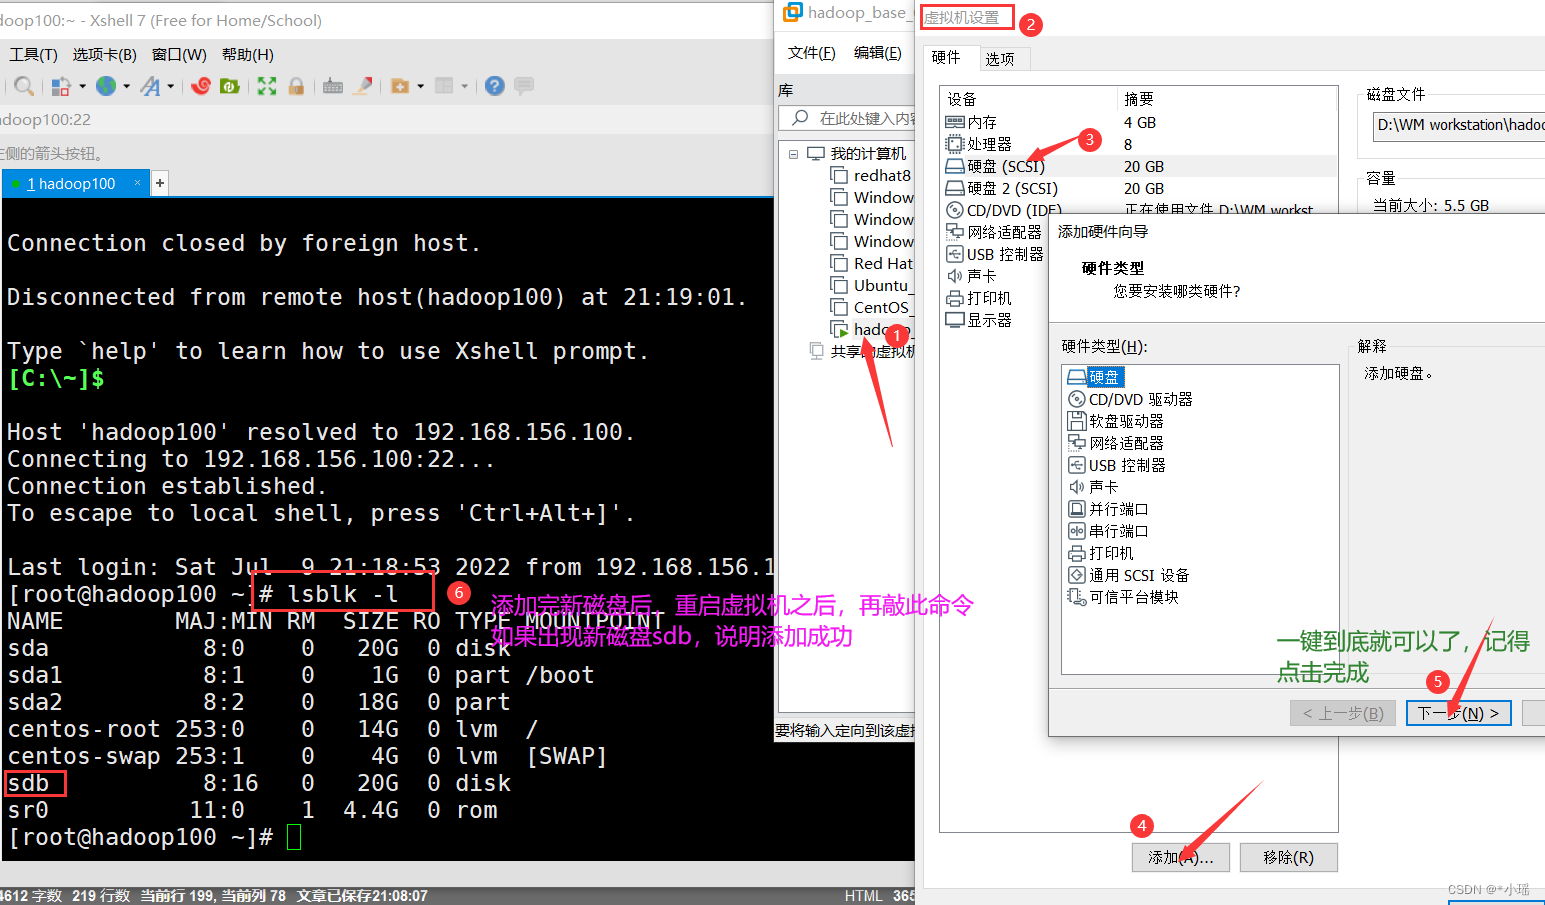This screenshot has height=905, width=1545.
Task: Choose 串行端口 in hardware type list
Action: (x=1108, y=531)
